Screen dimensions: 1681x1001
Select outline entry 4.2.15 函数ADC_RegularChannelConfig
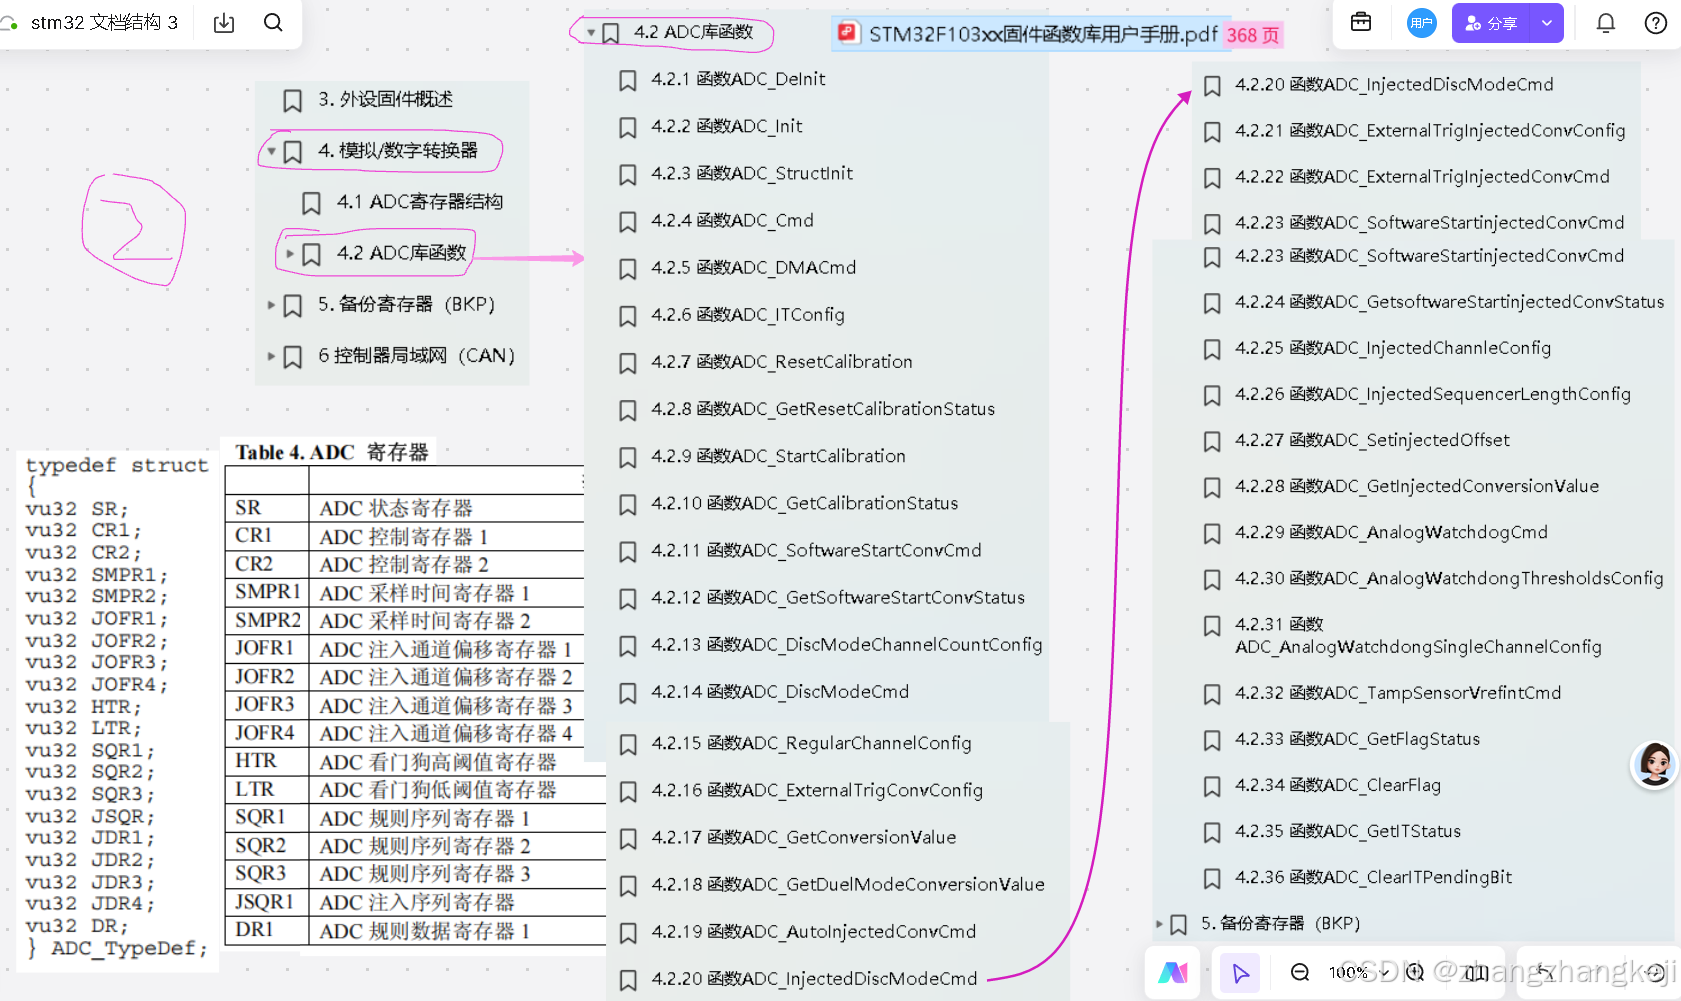coord(811,743)
